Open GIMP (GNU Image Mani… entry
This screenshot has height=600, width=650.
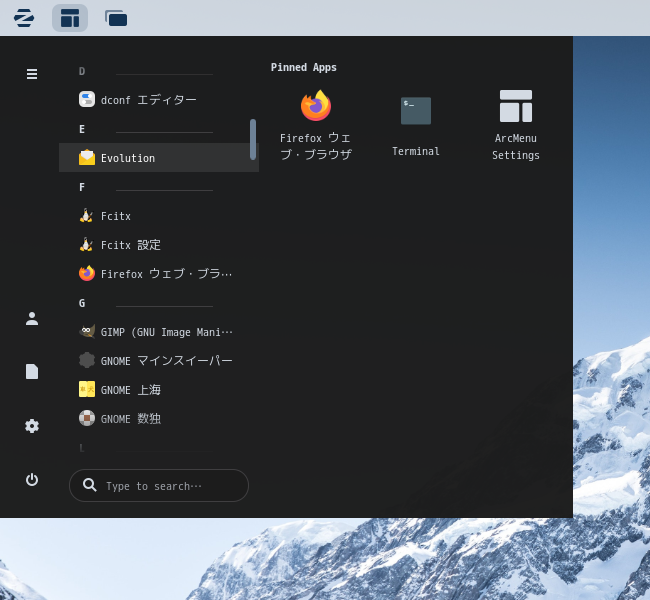click(x=159, y=332)
